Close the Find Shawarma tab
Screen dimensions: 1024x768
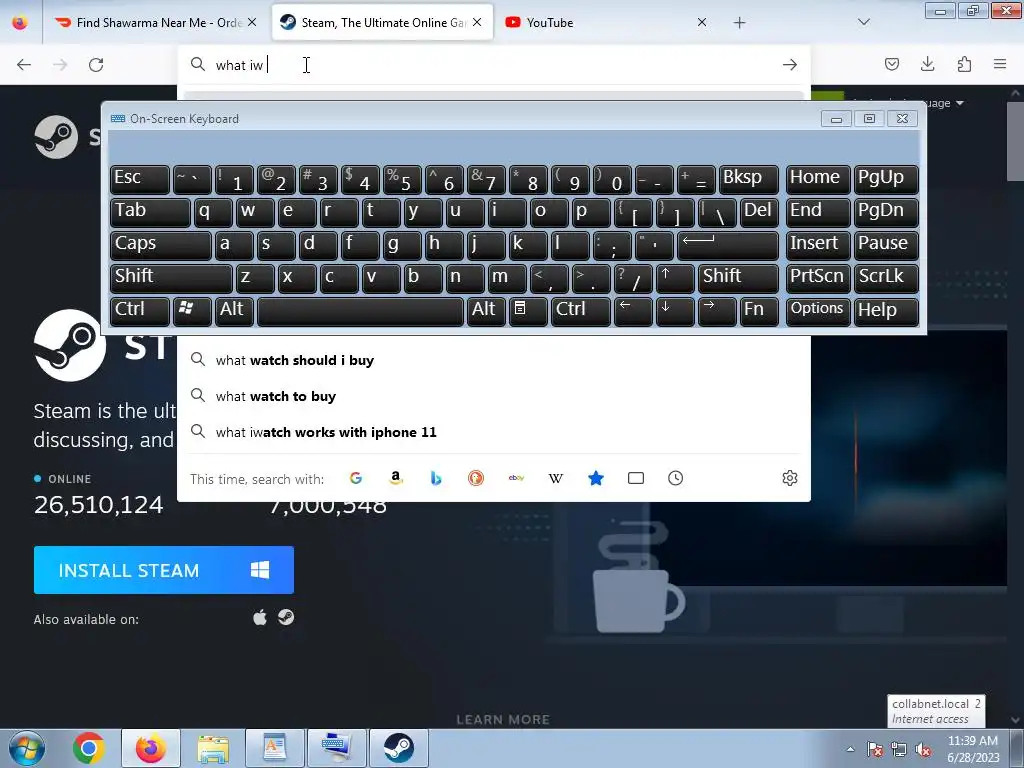tap(251, 23)
